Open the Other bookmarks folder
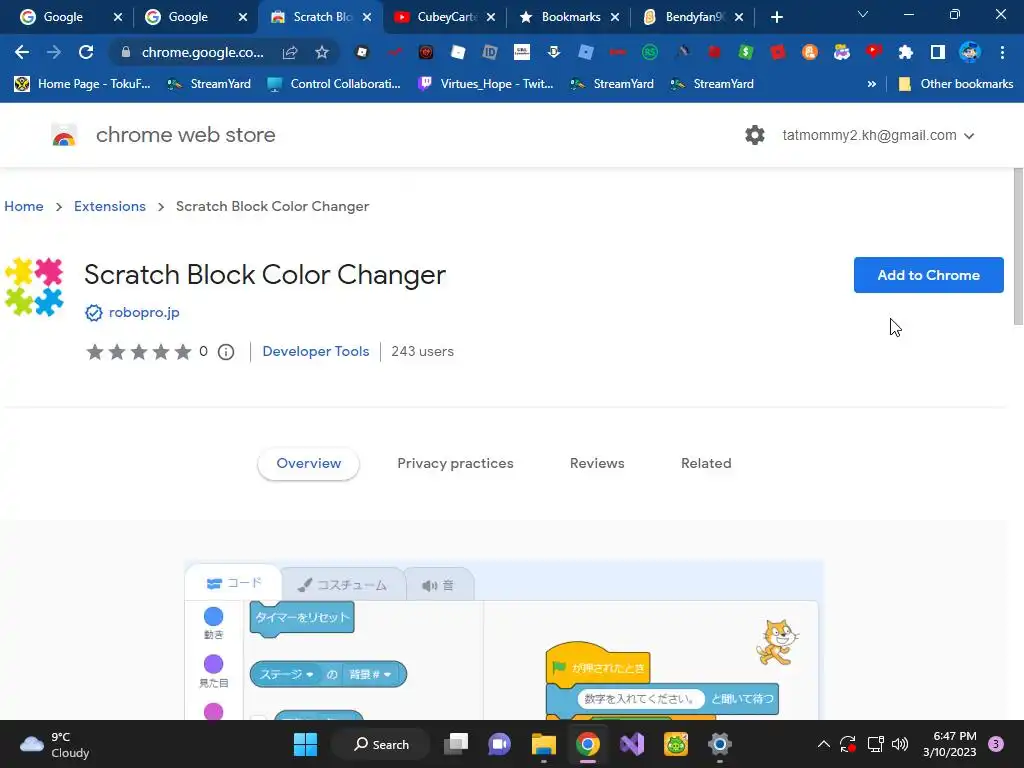Image resolution: width=1024 pixels, height=768 pixels. click(x=956, y=84)
